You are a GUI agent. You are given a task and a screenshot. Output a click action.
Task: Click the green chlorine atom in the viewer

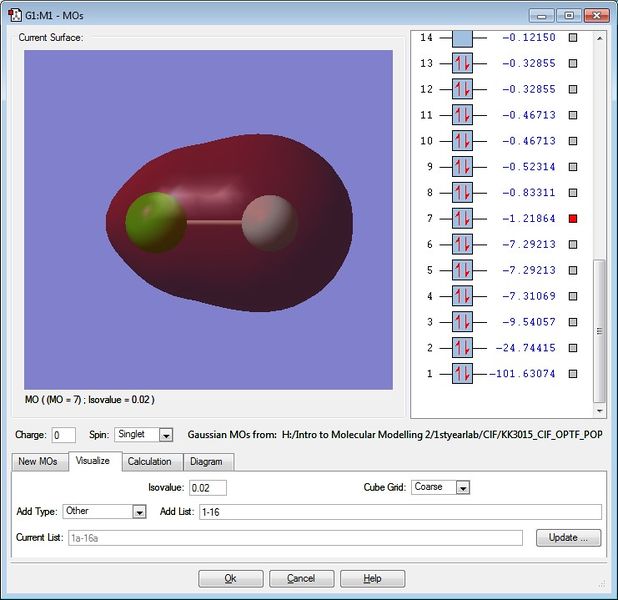(x=156, y=222)
